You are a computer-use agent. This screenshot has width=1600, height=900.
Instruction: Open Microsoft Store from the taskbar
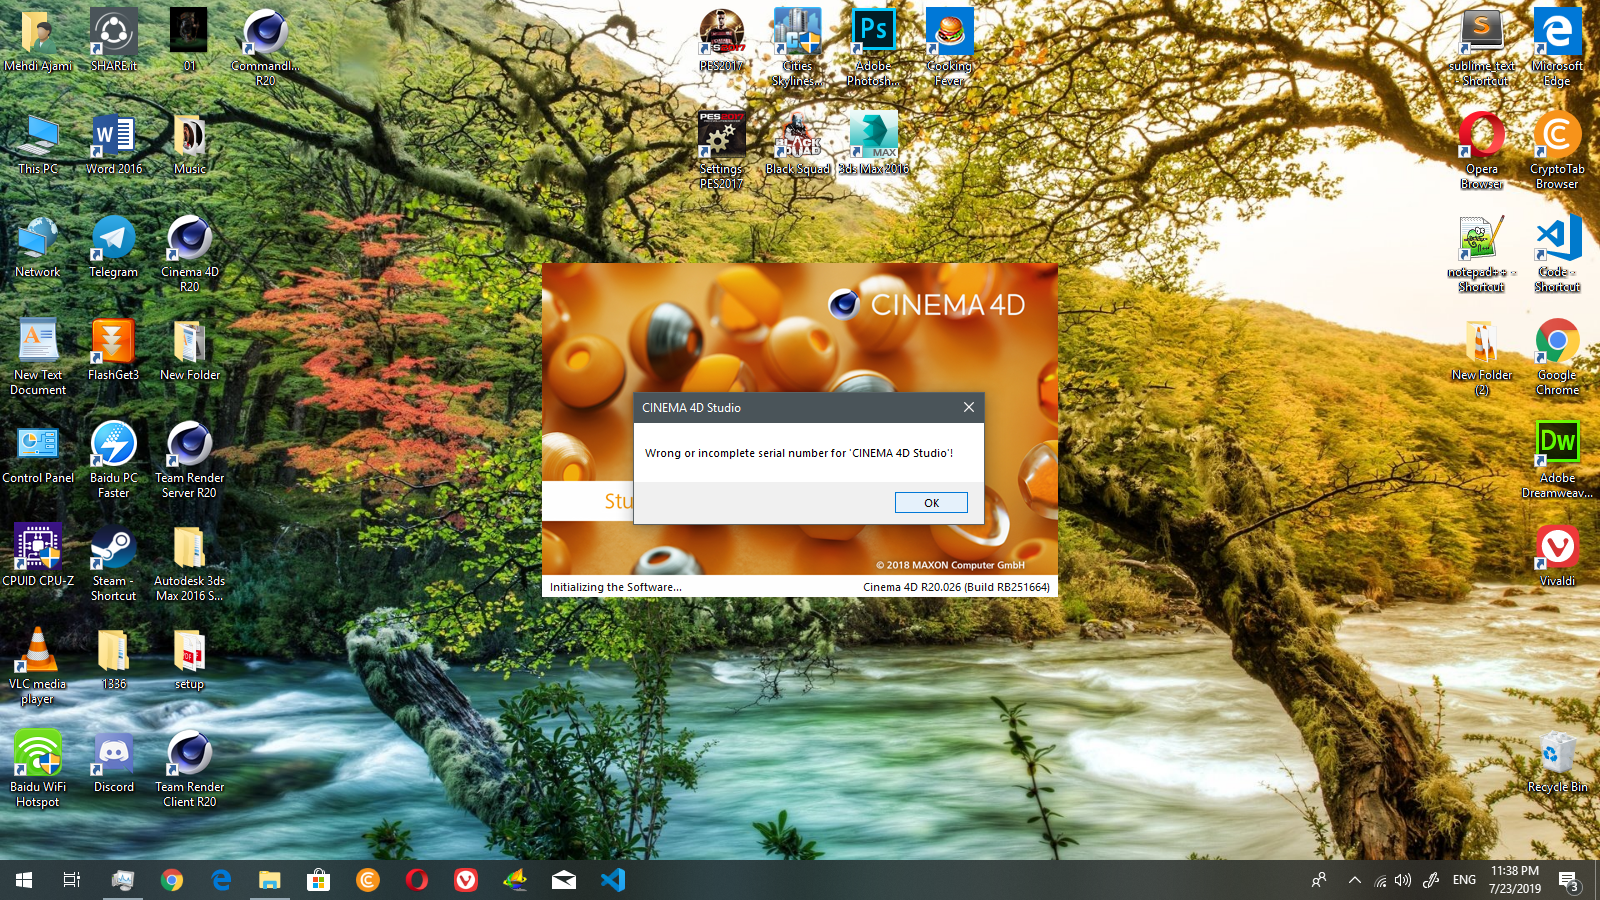[x=319, y=880]
